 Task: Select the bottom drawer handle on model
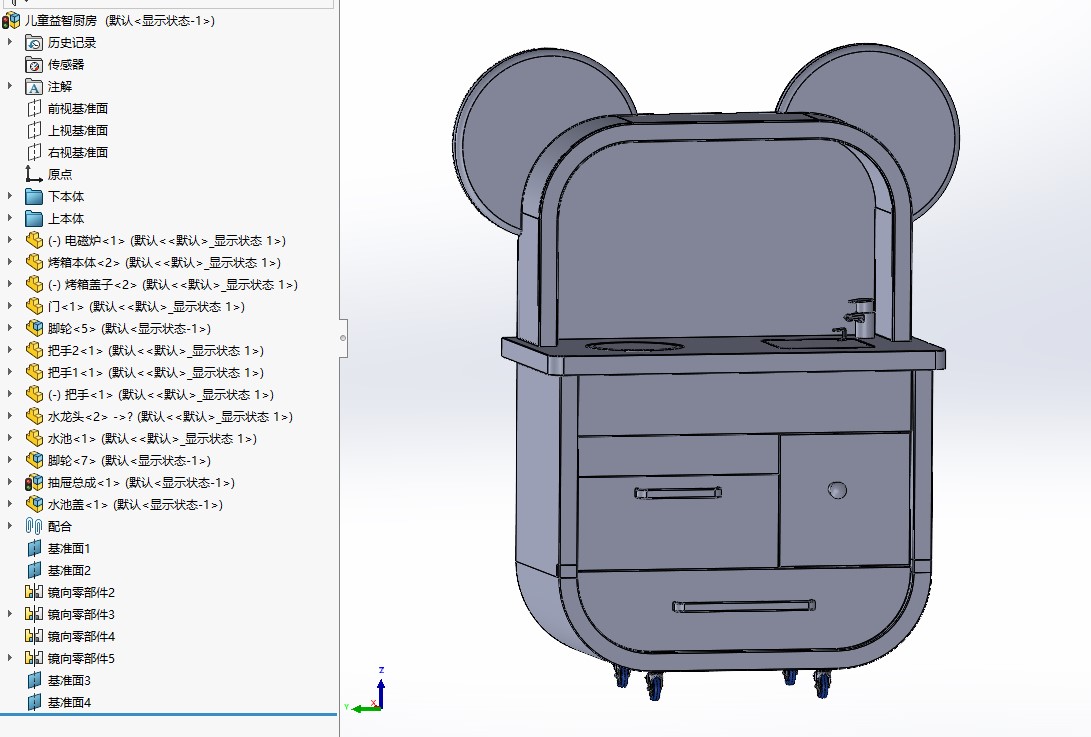pyautogui.click(x=744, y=606)
